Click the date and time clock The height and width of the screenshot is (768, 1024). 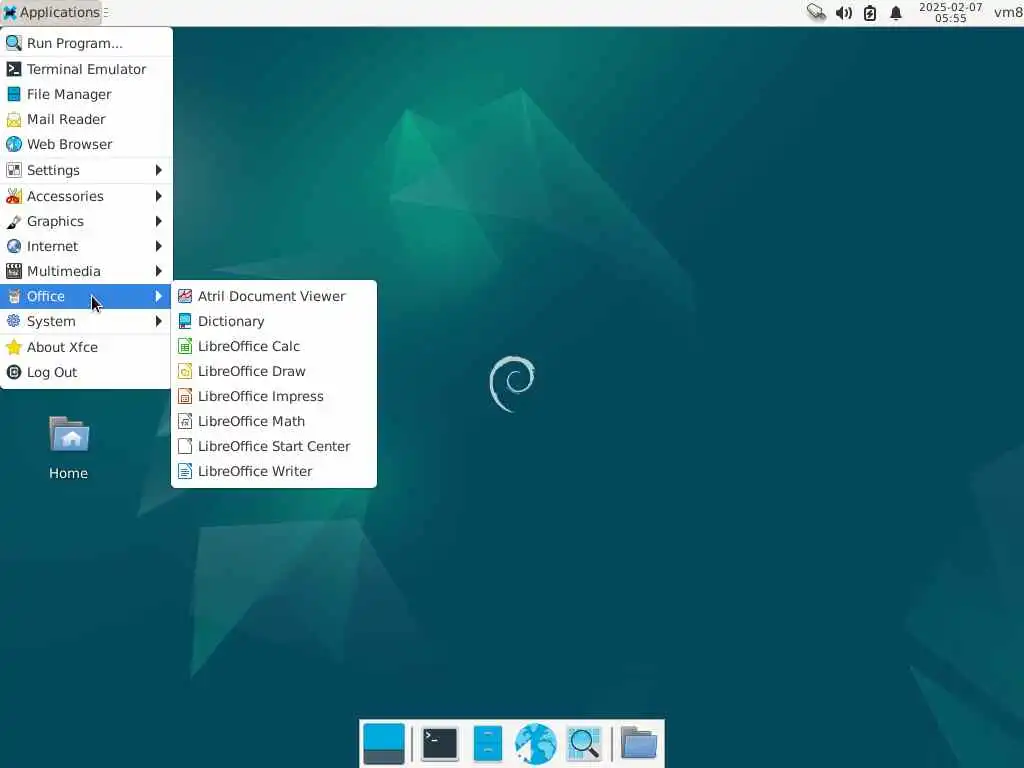tap(950, 12)
